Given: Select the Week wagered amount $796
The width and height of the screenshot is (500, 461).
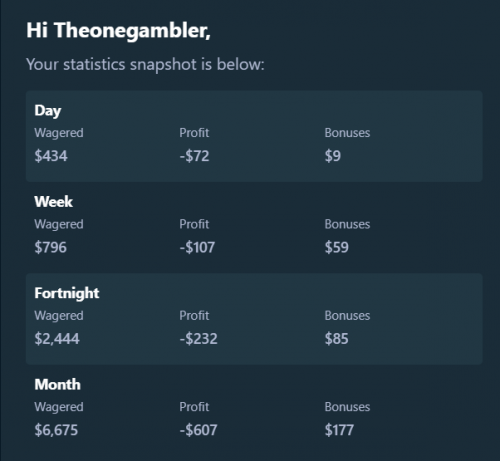Looking at the screenshot, I should pos(51,247).
